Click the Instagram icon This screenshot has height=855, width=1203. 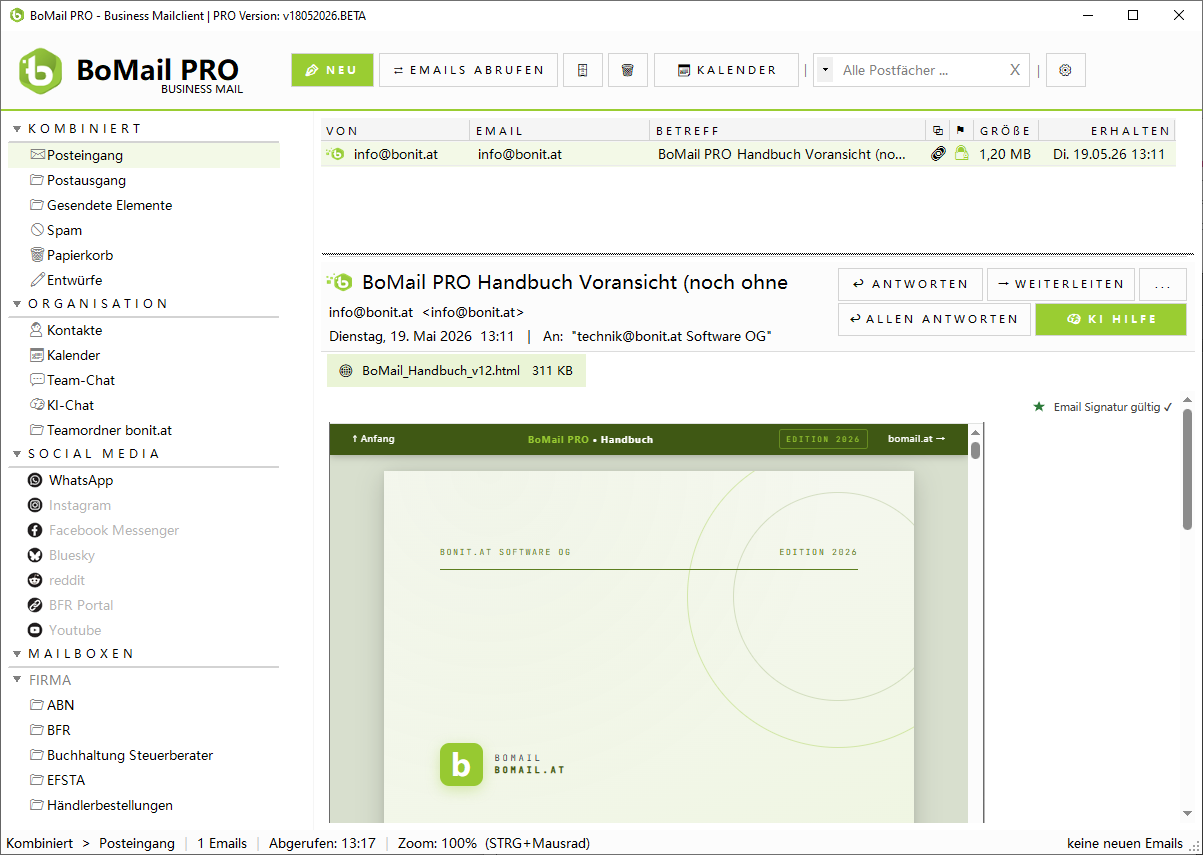(x=35, y=505)
